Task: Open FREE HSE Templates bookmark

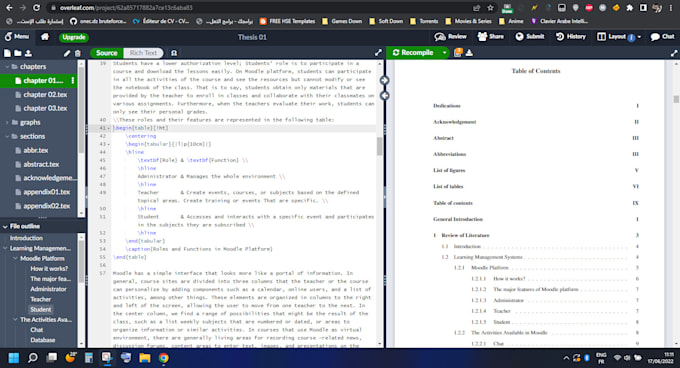Action: [287, 21]
